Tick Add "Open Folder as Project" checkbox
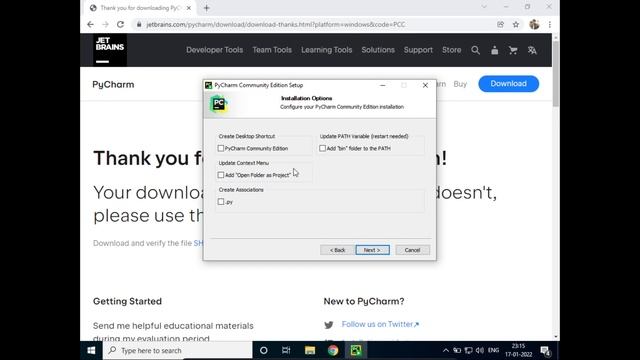The width and height of the screenshot is (640, 360). pos(221,175)
